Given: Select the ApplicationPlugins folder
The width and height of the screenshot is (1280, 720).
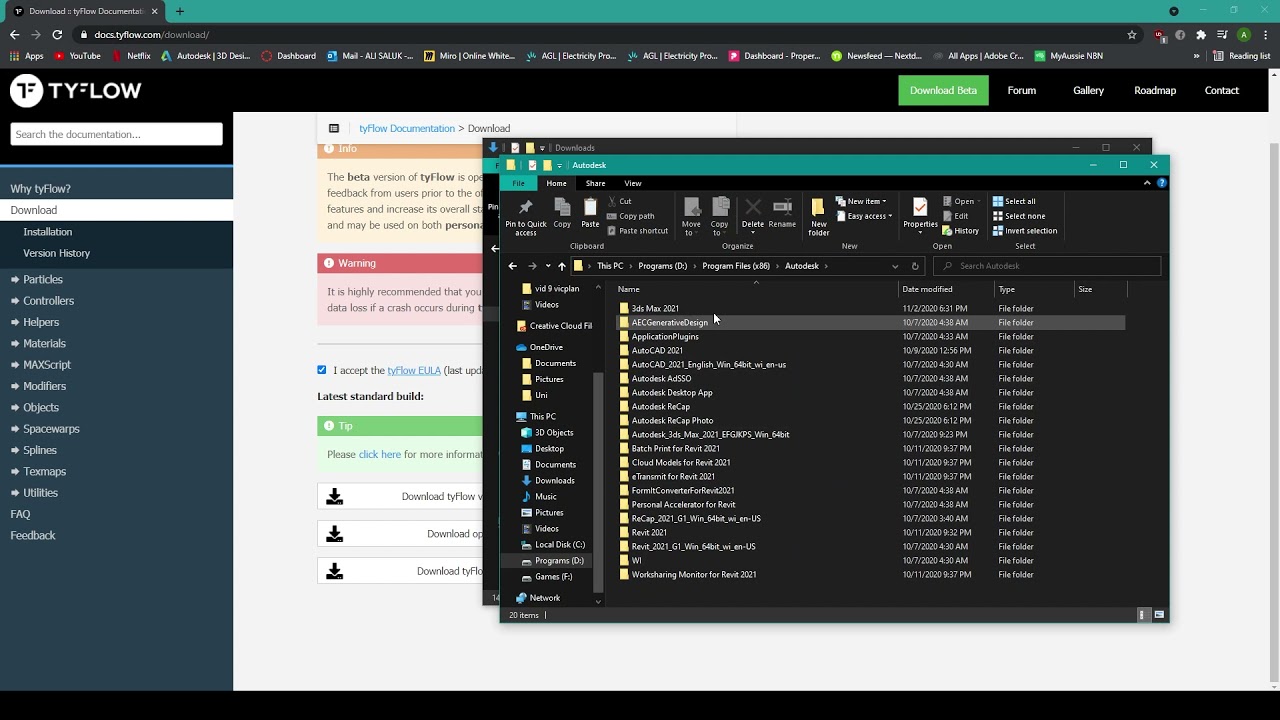Looking at the screenshot, I should (x=665, y=337).
